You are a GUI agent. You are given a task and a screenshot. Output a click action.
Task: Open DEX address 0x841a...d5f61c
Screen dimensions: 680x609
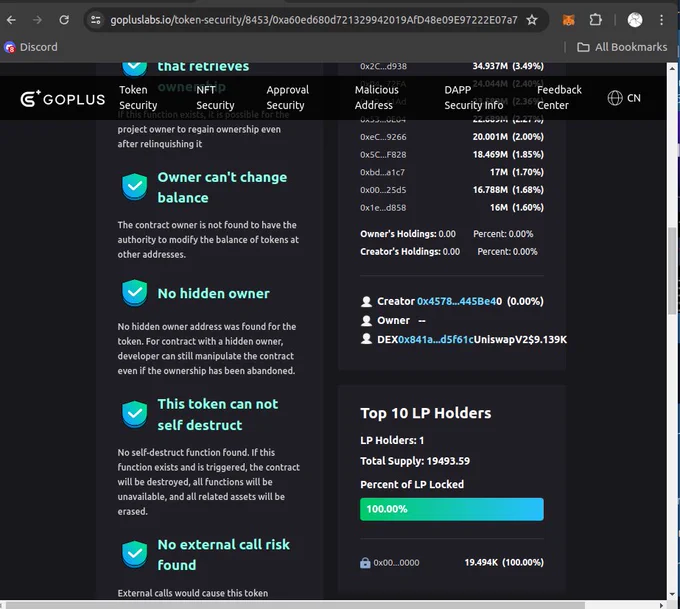coord(436,339)
